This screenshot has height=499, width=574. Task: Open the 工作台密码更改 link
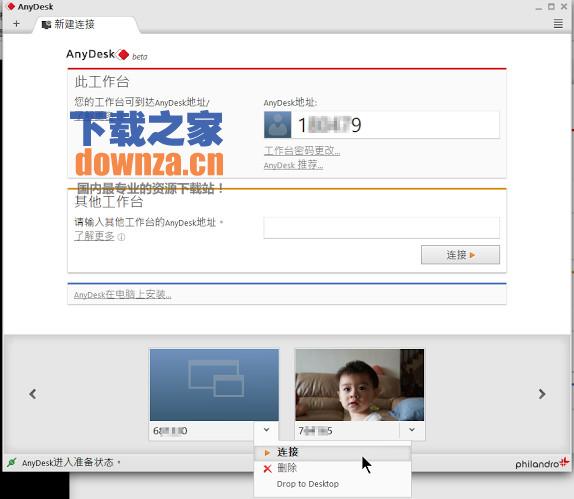pos(302,151)
